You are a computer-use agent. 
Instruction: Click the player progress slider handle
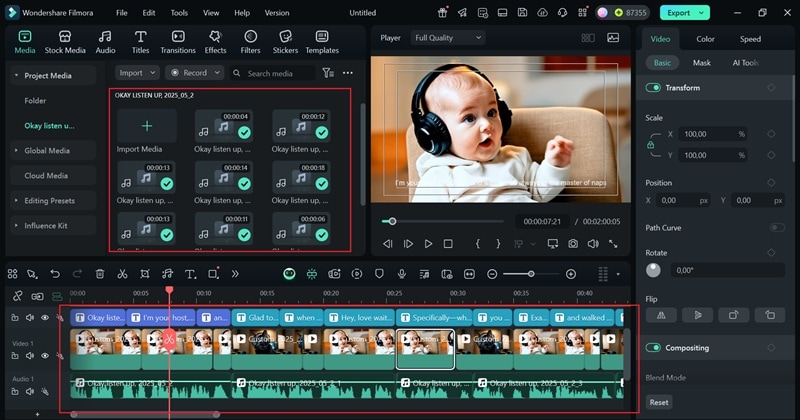pyautogui.click(x=392, y=221)
